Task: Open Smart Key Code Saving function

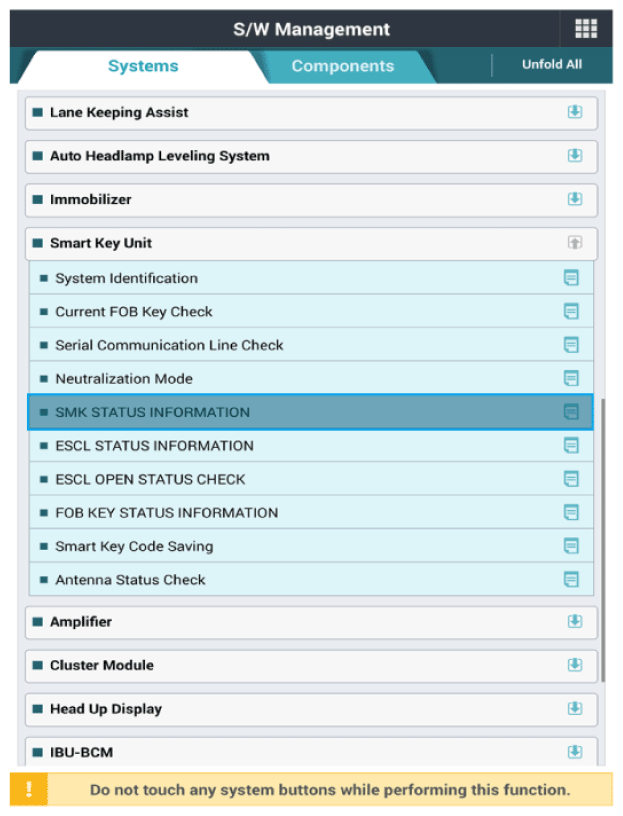Action: click(x=300, y=547)
